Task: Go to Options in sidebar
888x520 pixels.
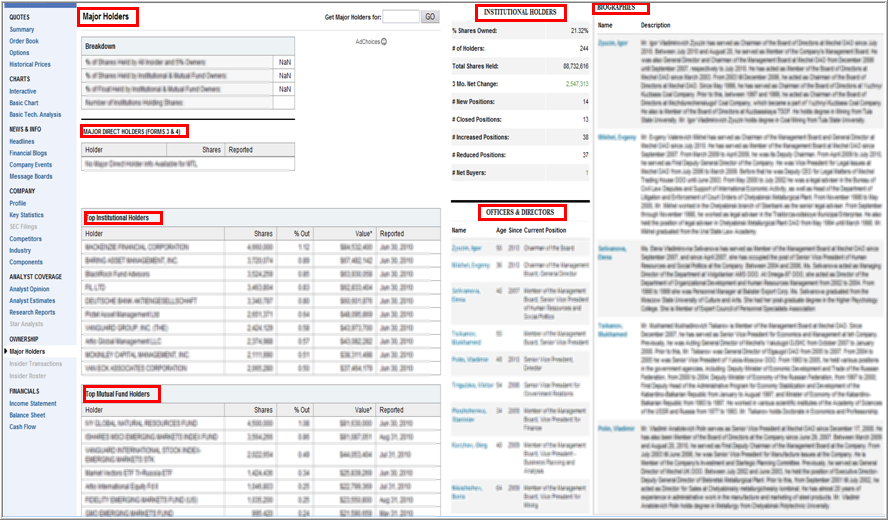Action: pyautogui.click(x=19, y=53)
